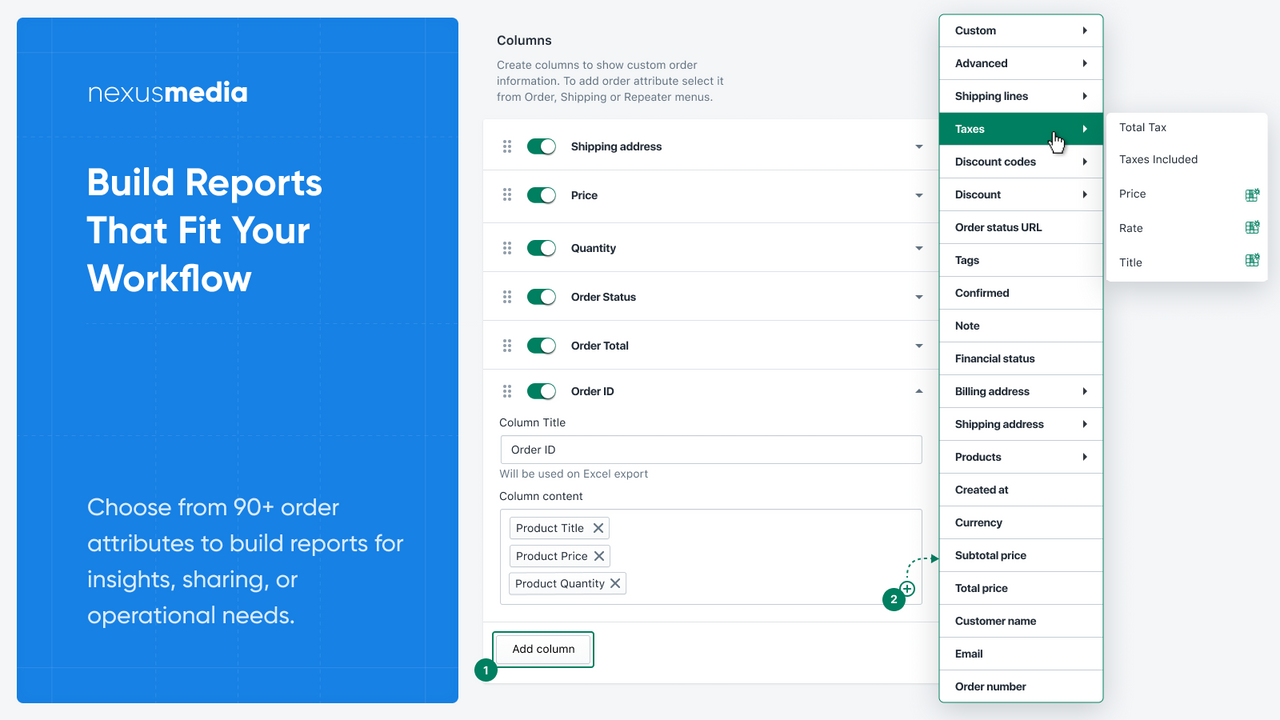Click the drag handle beside Order Total column

tap(507, 346)
